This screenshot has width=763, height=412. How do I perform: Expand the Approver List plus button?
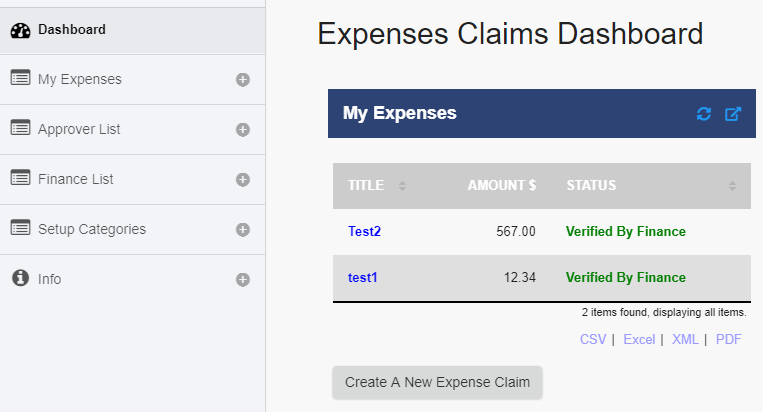pyautogui.click(x=242, y=129)
